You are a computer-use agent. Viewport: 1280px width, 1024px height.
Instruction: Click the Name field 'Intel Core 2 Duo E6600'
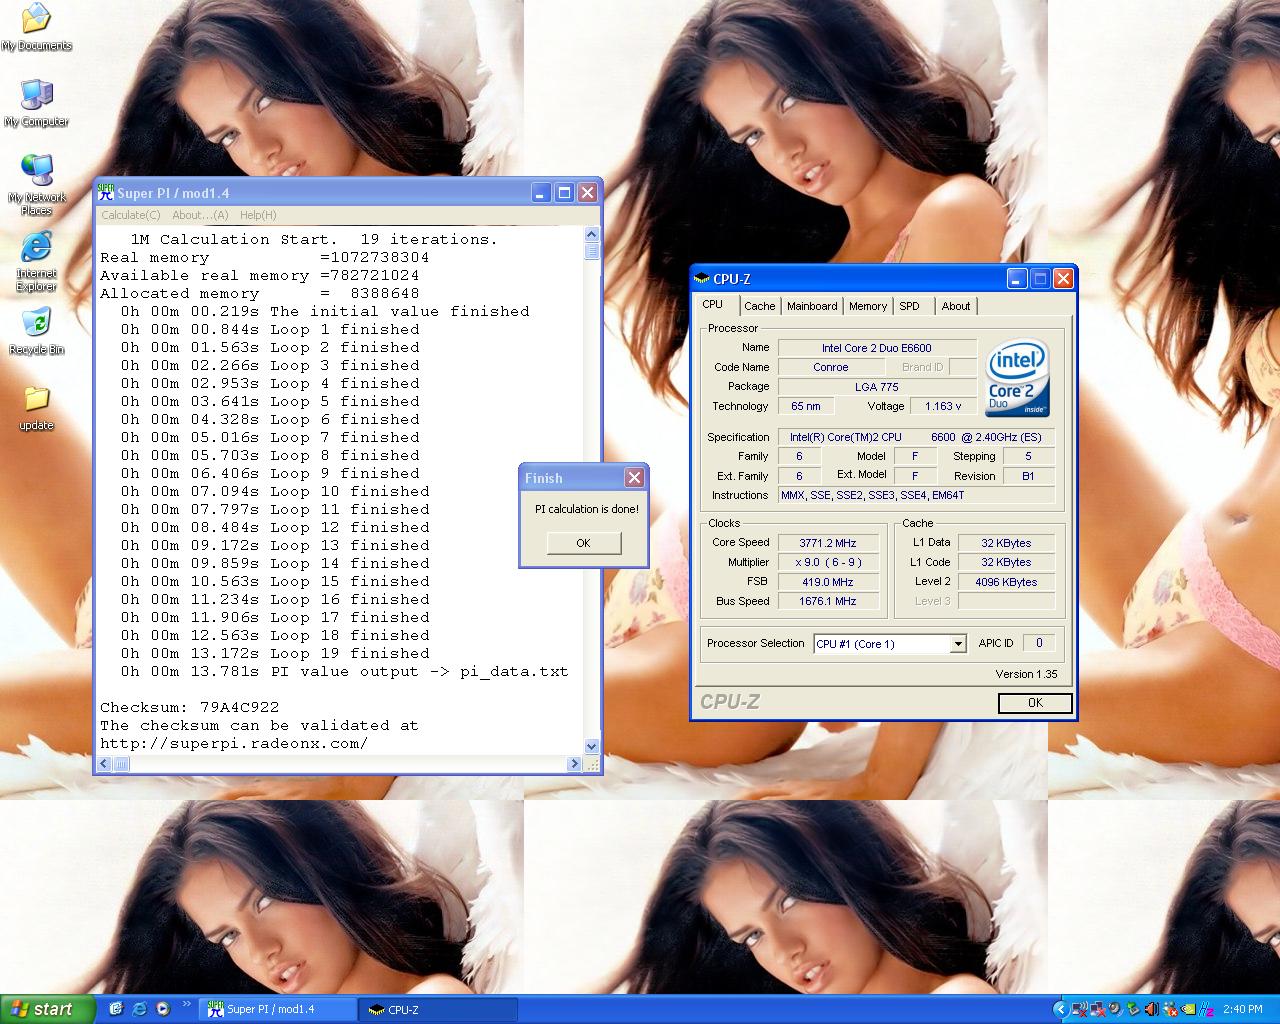tap(877, 348)
